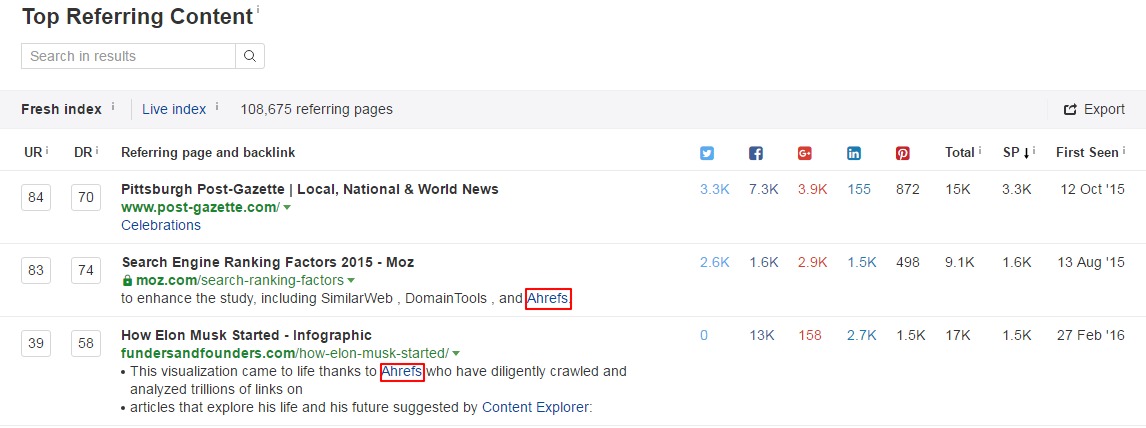Click Total value 15K
The width and height of the screenshot is (1146, 428).
click(957, 189)
